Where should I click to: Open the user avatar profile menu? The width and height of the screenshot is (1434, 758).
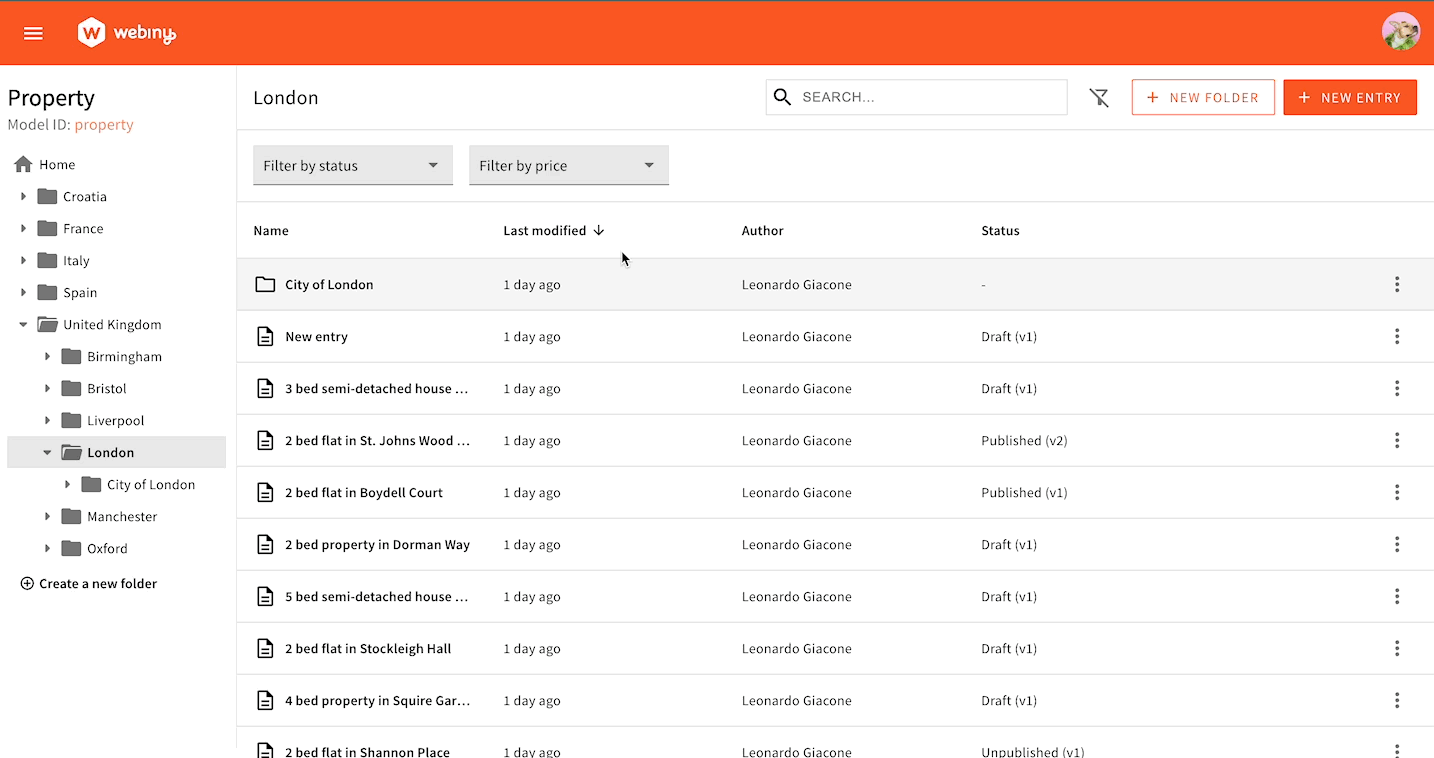[1400, 32]
